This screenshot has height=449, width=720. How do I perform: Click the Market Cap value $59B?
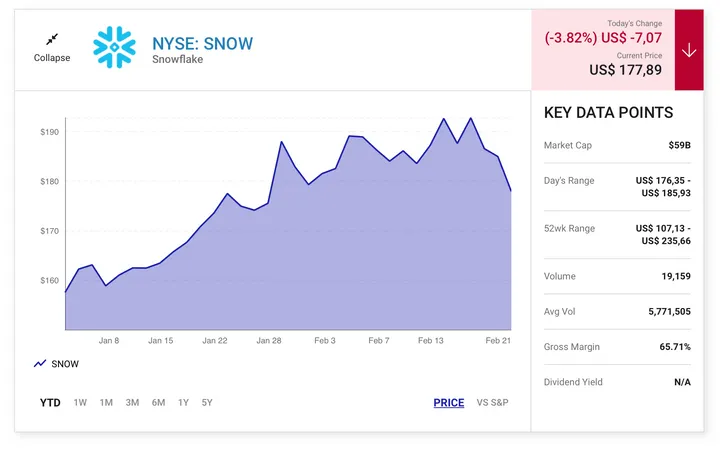679,146
